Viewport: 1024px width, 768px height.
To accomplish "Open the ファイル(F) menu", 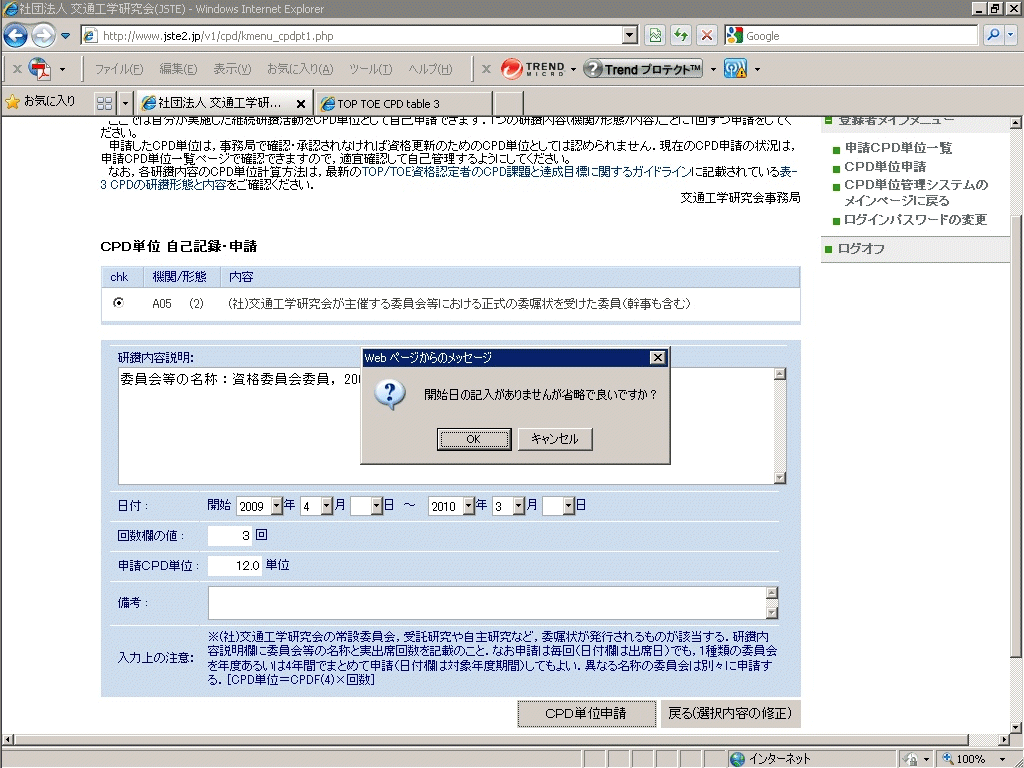I will (x=119, y=69).
